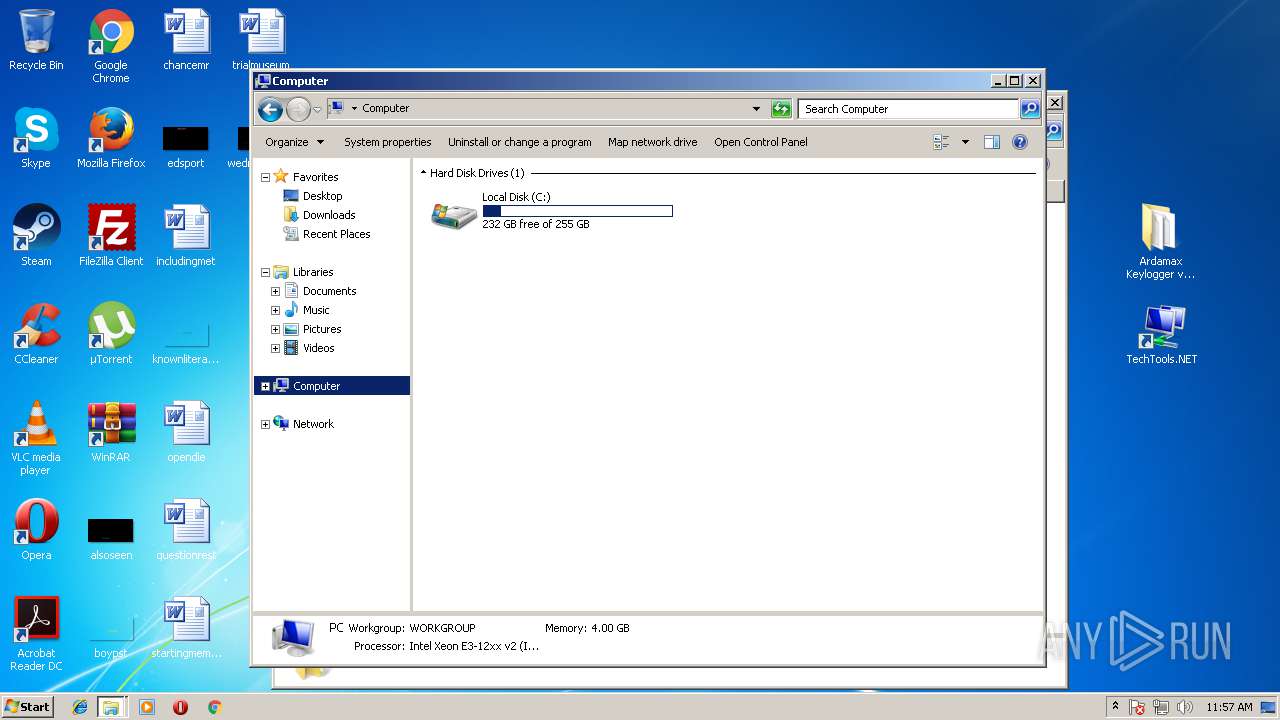This screenshot has width=1280, height=720.
Task: Select the questionrest Word document icon
Action: 186,530
